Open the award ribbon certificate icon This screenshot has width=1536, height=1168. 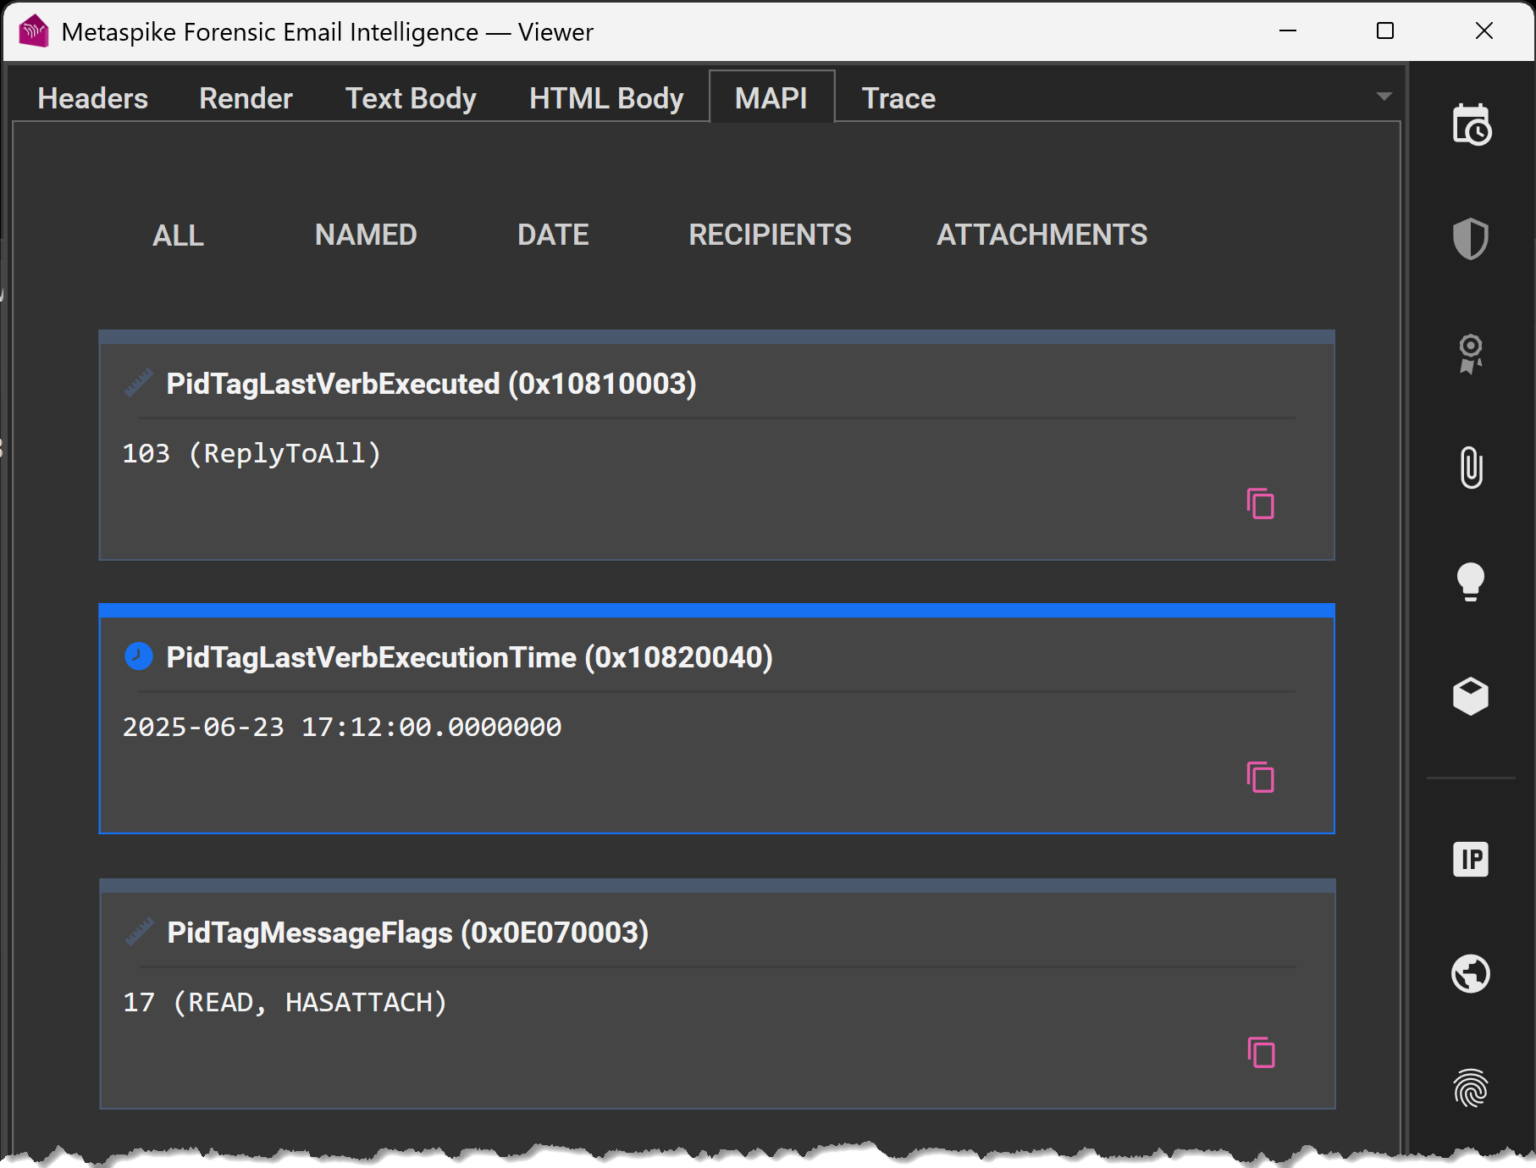[1470, 354]
